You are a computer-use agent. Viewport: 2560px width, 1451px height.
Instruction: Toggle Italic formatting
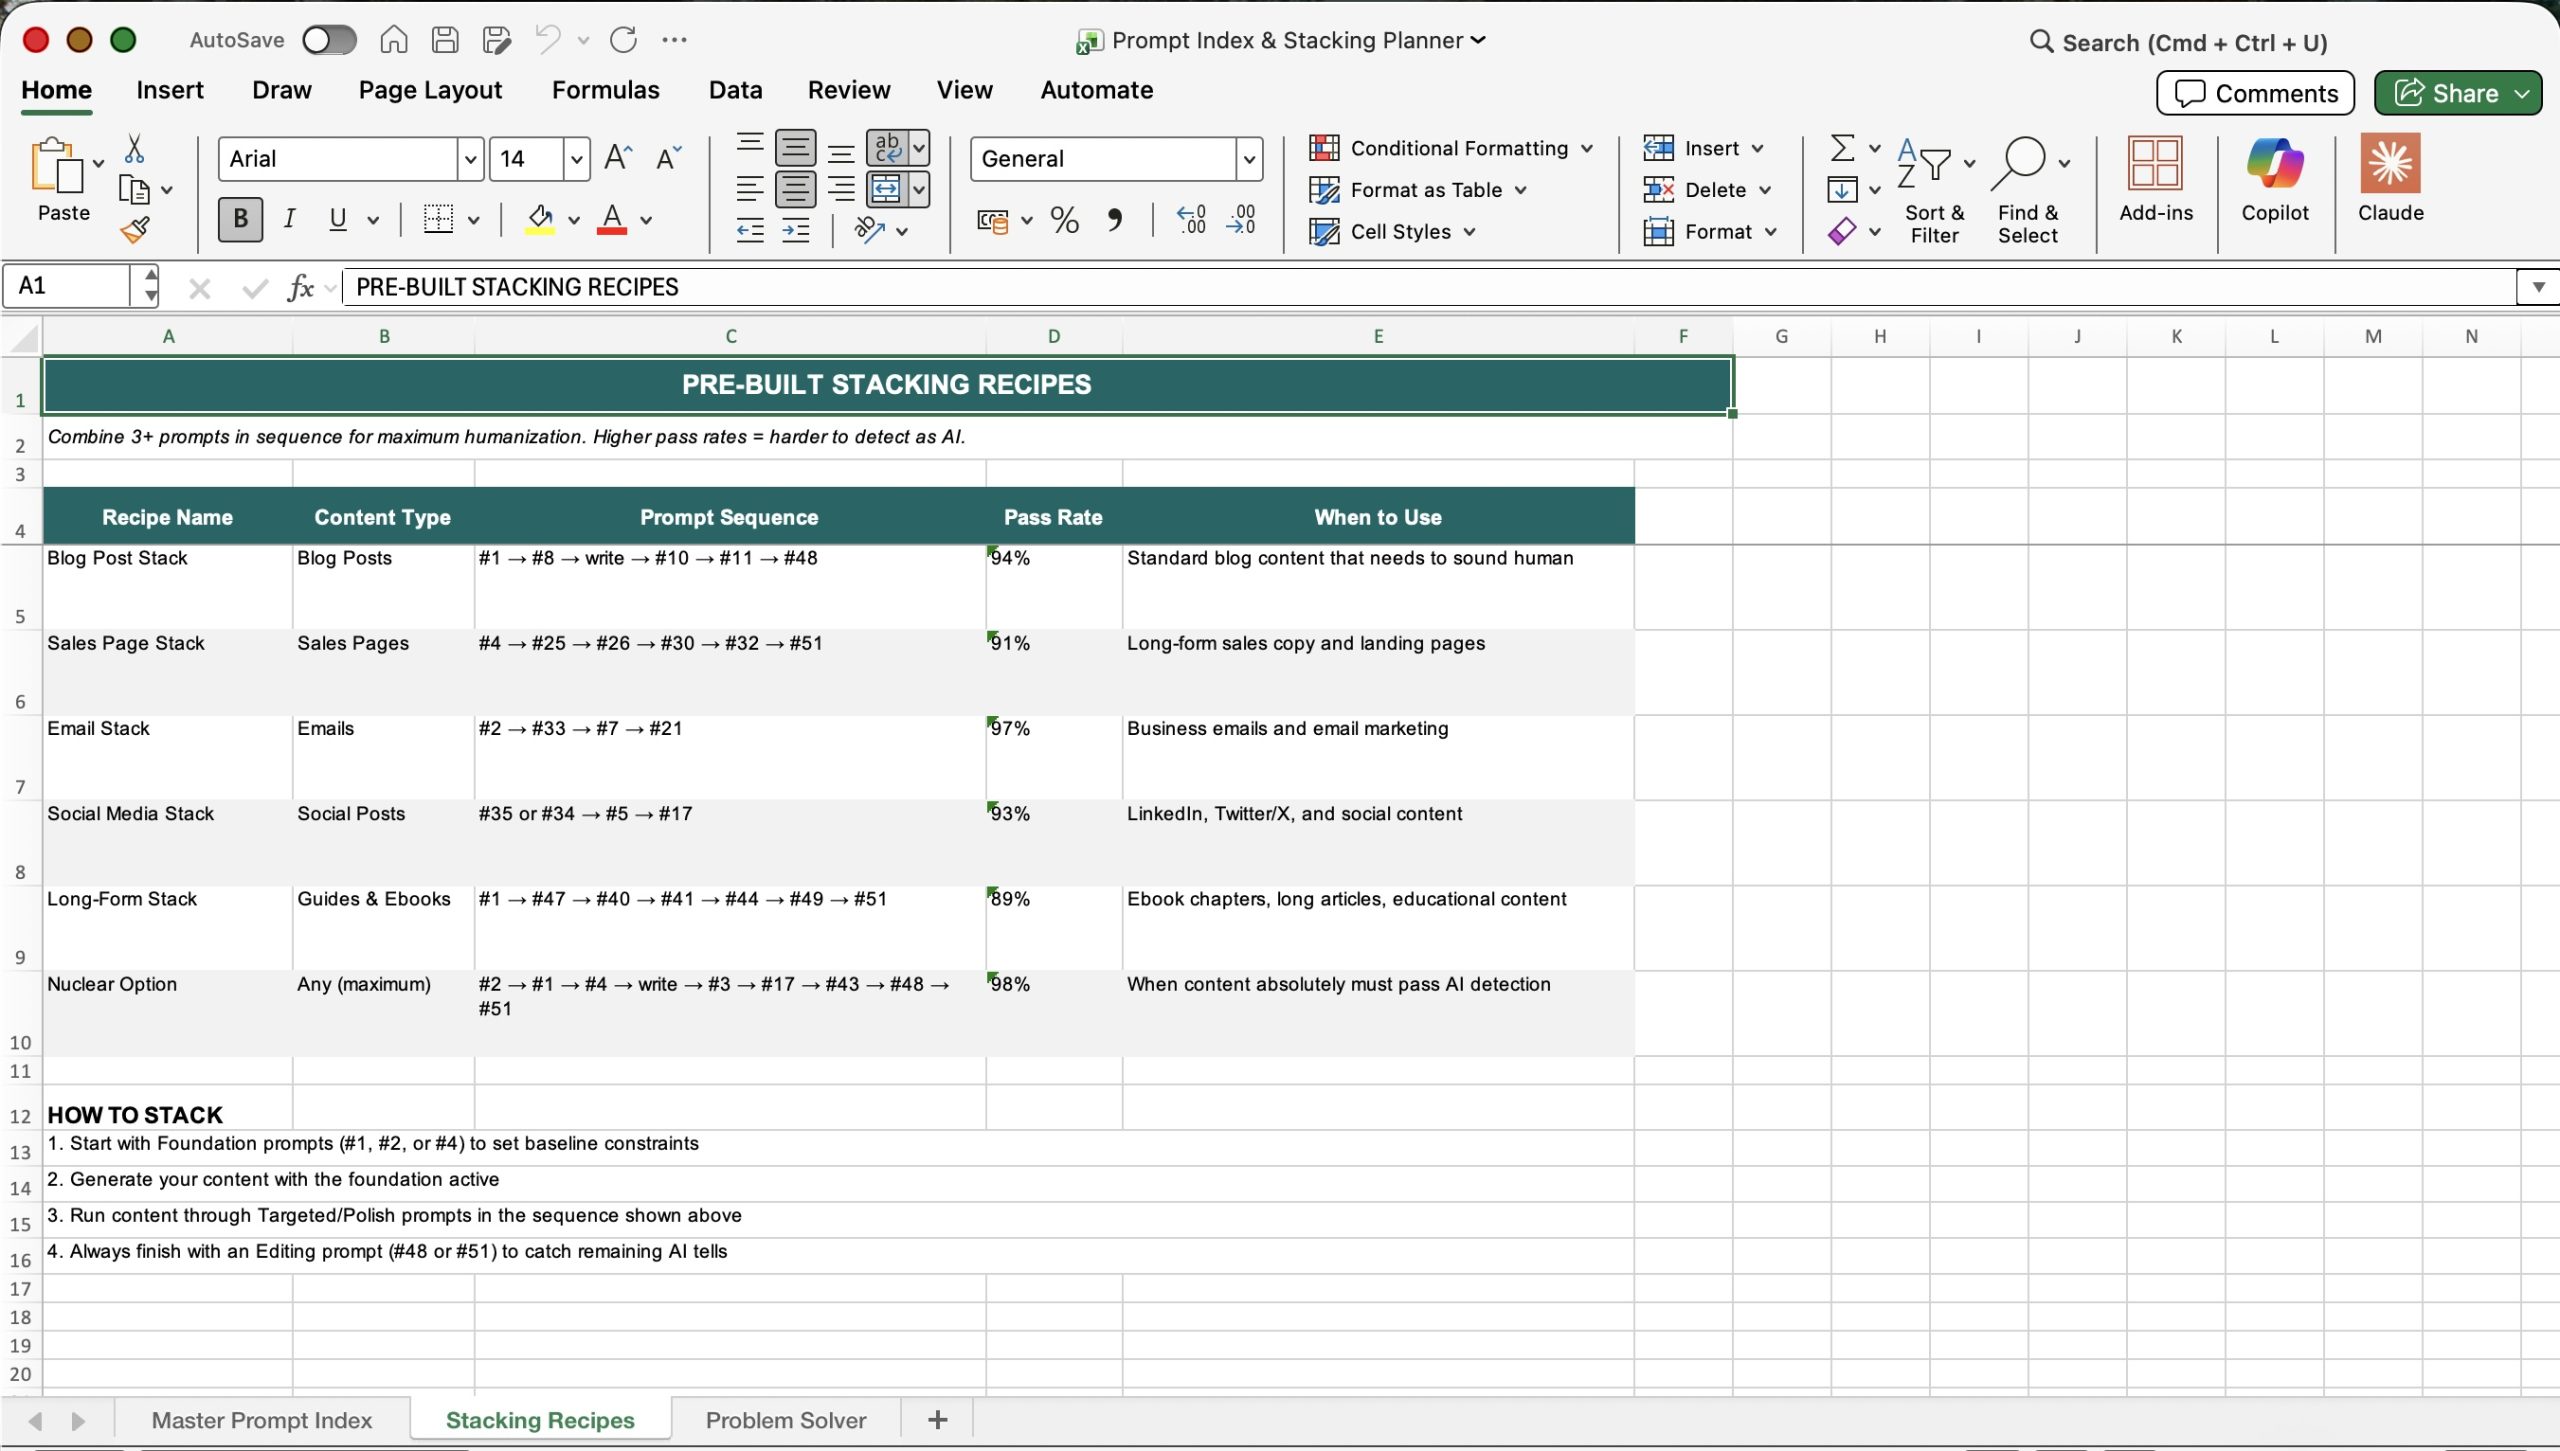tap(289, 219)
